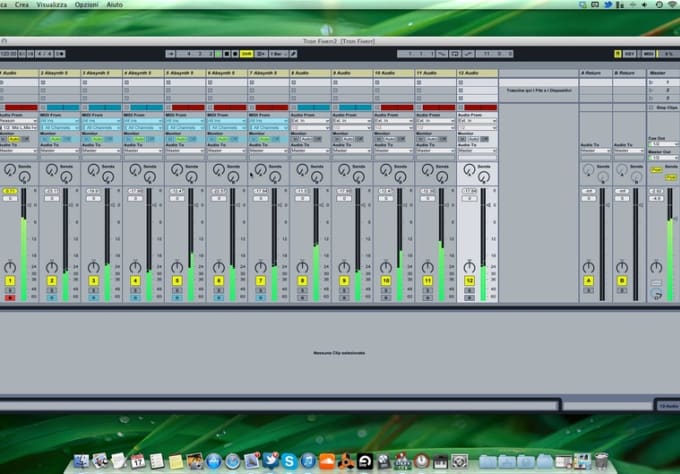Open the Aiuto menu
This screenshot has width=680, height=474.
point(114,5)
